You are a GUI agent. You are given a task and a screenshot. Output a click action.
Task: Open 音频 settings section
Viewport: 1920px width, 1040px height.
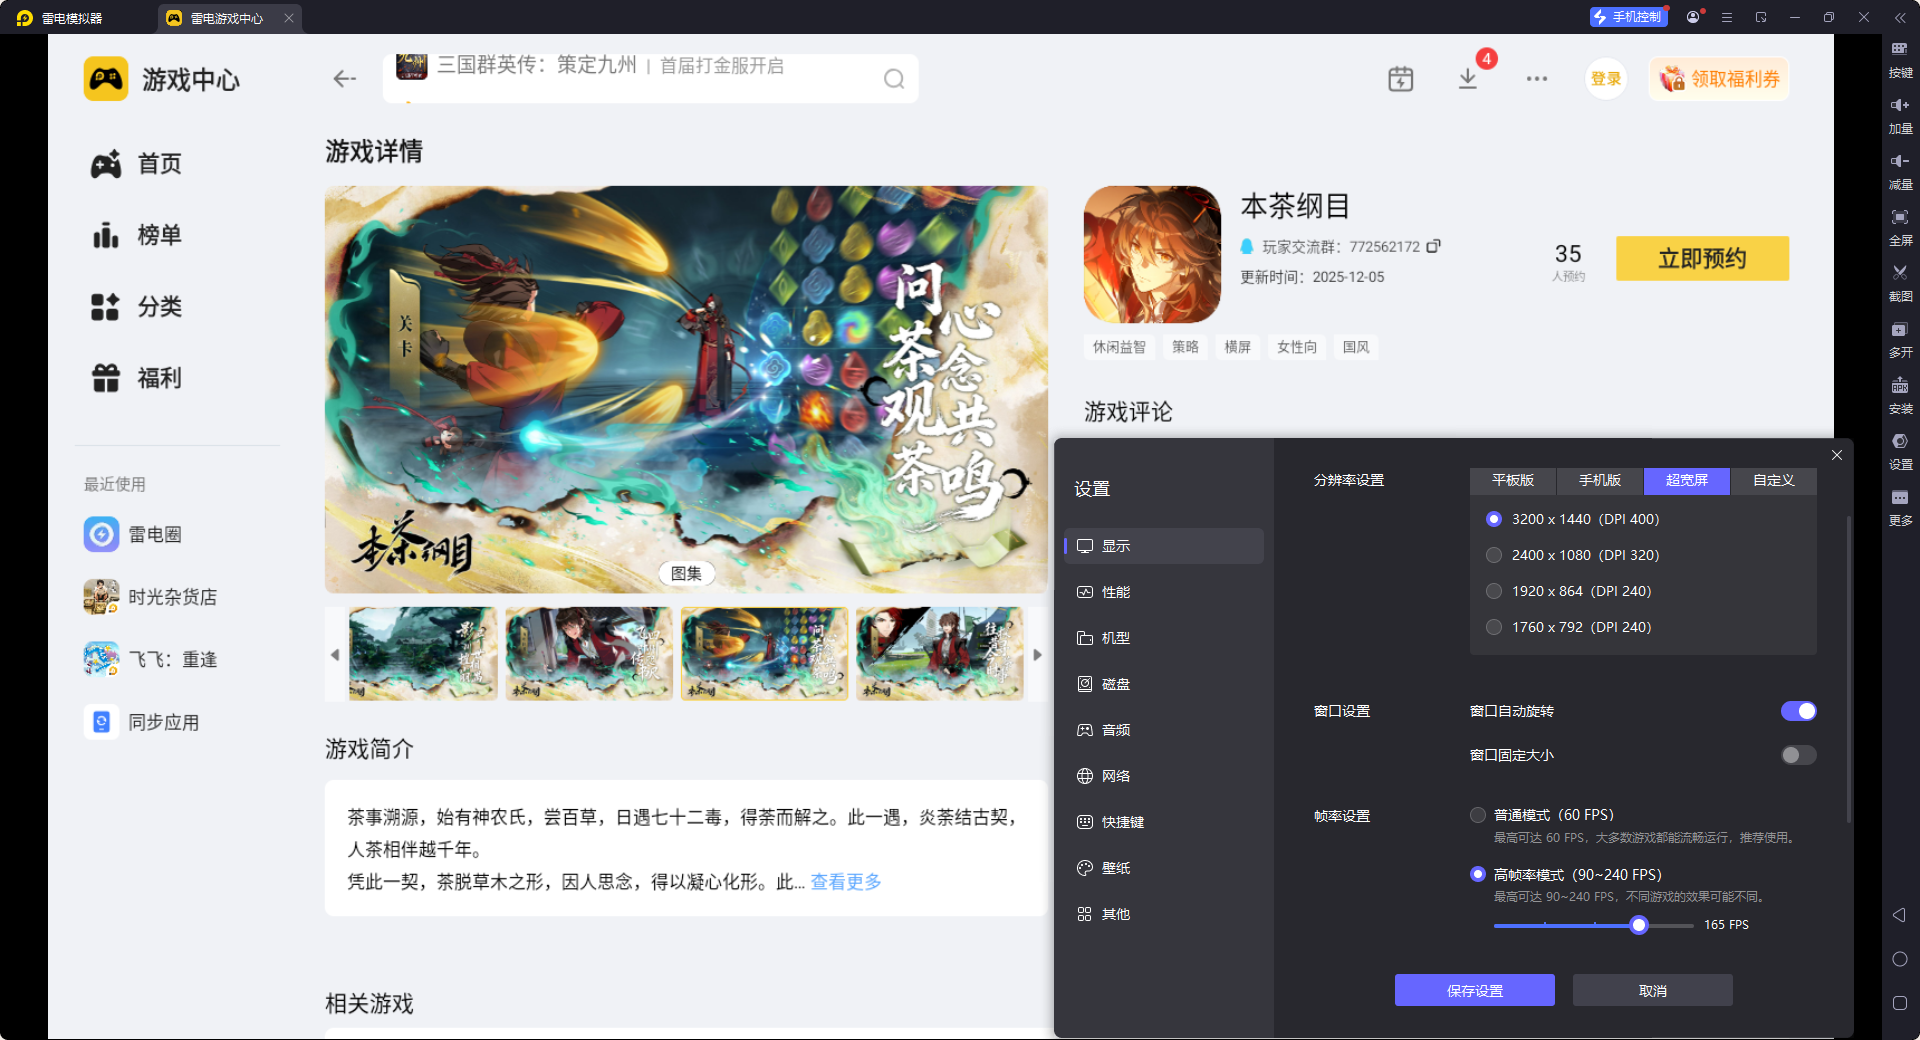click(1164, 730)
